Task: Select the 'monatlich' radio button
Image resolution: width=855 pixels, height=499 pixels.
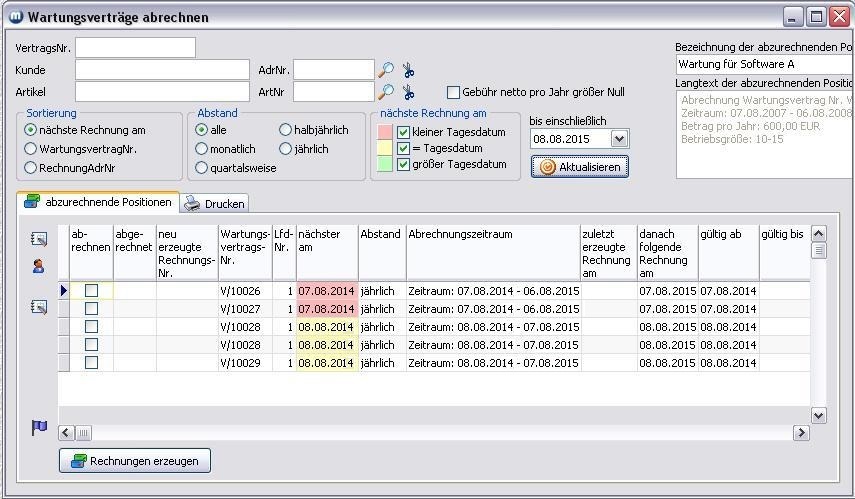Action: 201,149
